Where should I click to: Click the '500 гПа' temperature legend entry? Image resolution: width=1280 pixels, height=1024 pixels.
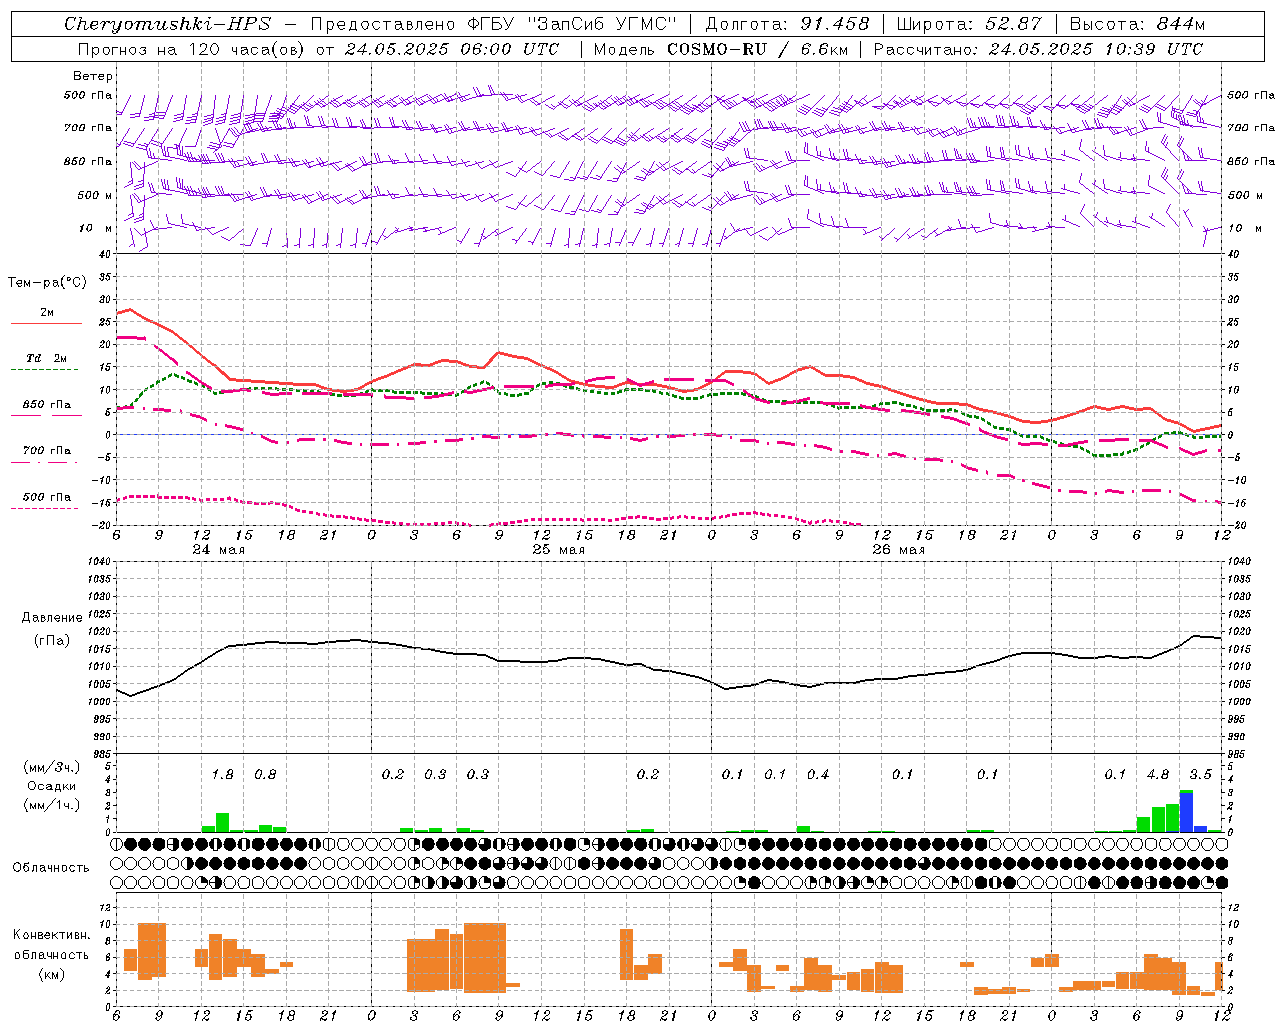[47, 497]
